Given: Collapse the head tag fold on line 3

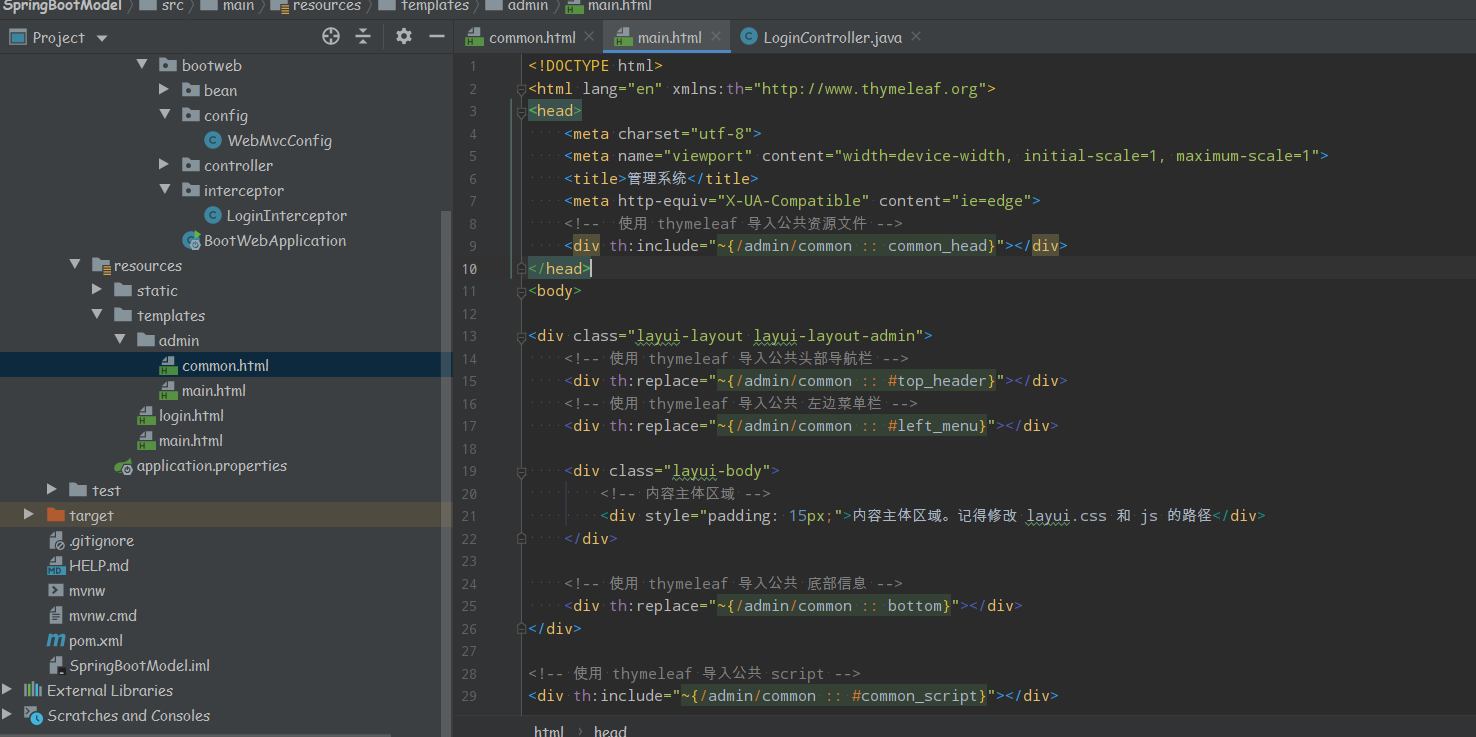Looking at the screenshot, I should tap(520, 111).
